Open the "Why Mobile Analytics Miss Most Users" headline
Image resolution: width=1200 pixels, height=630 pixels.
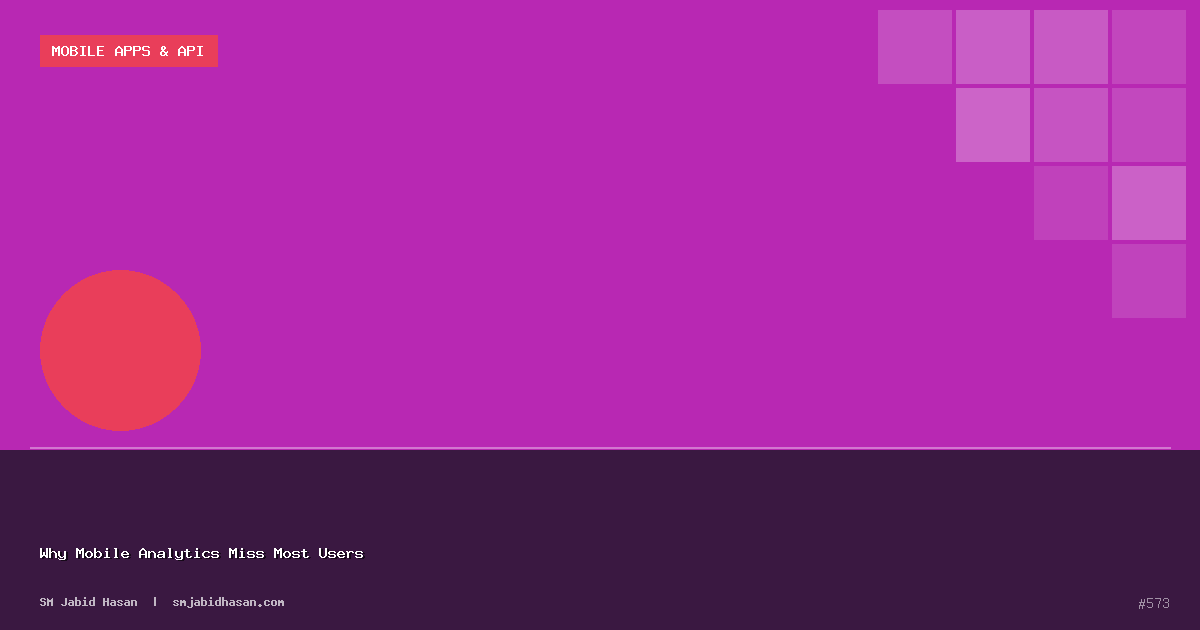click(201, 553)
